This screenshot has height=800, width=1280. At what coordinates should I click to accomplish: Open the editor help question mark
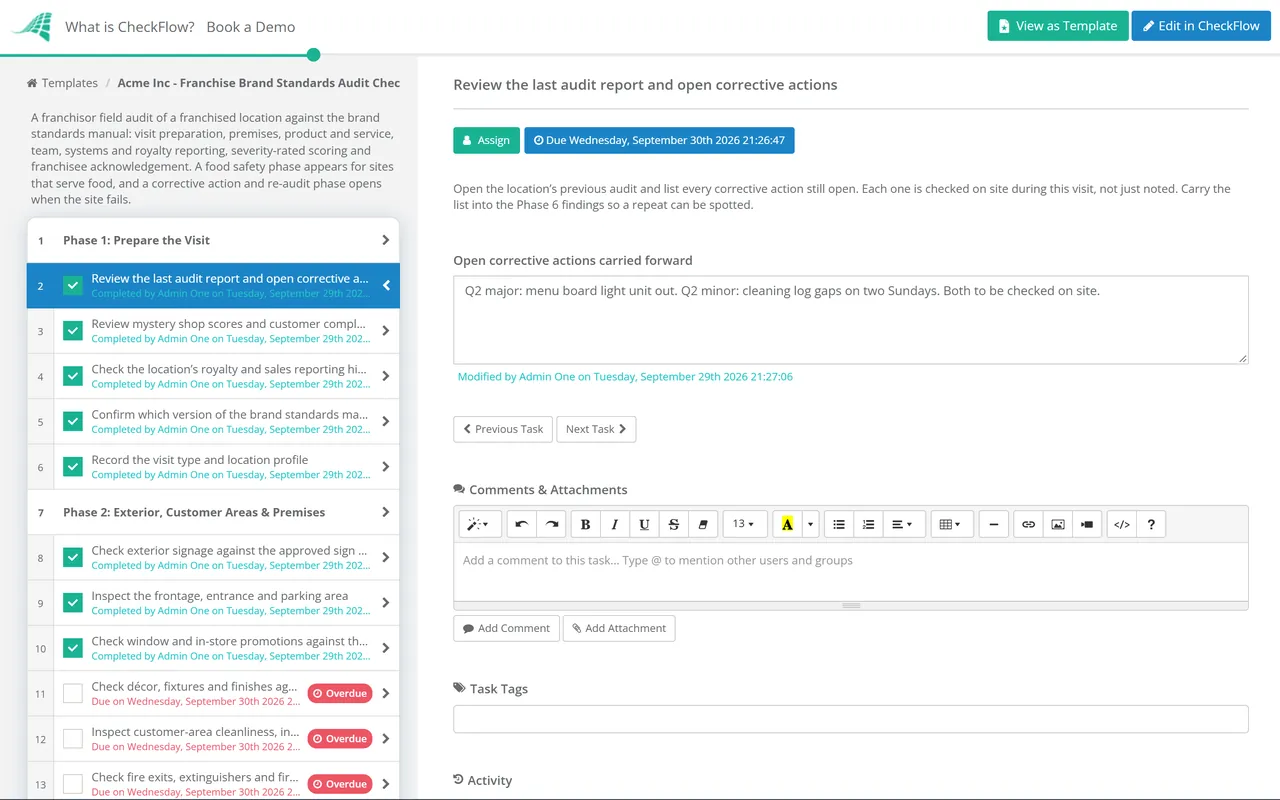coord(1151,524)
